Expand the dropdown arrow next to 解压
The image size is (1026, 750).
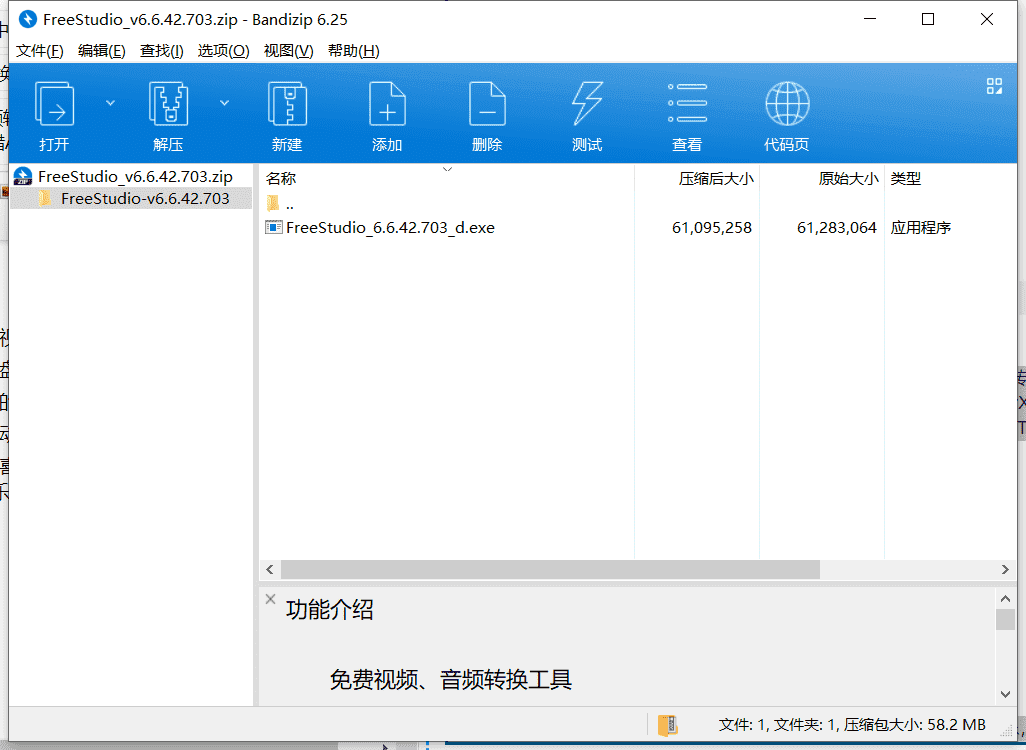tap(224, 103)
